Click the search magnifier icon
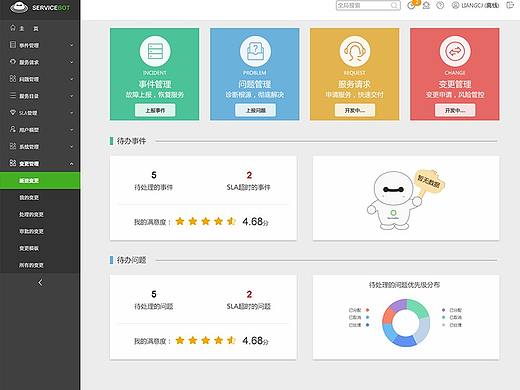Viewport: 520px width, 390px height. [x=394, y=5]
